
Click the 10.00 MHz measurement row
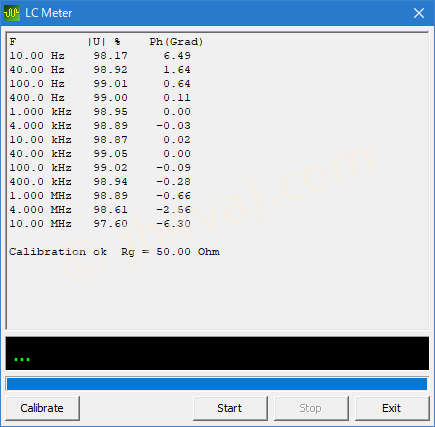[100, 224]
